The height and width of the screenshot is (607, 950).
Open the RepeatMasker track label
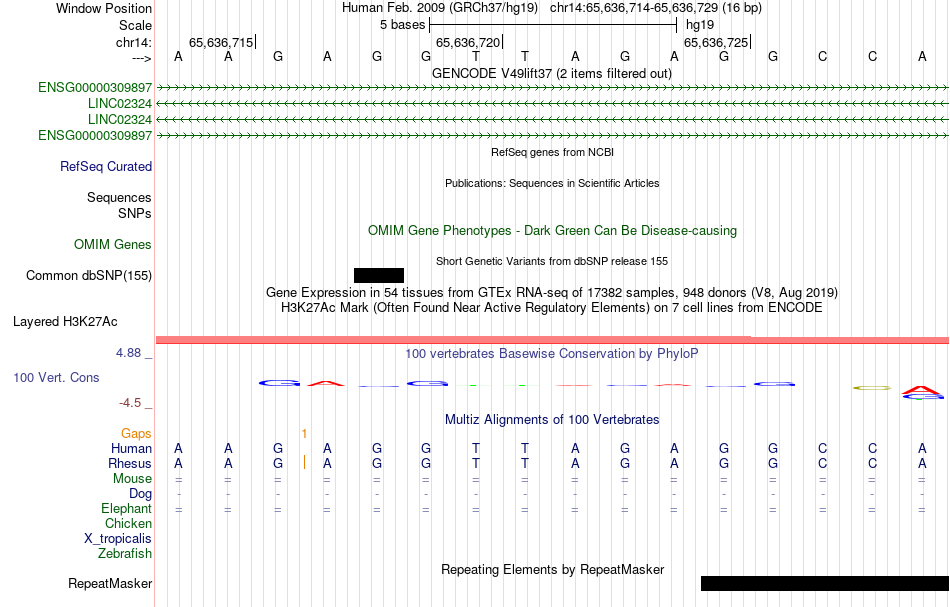[110, 583]
